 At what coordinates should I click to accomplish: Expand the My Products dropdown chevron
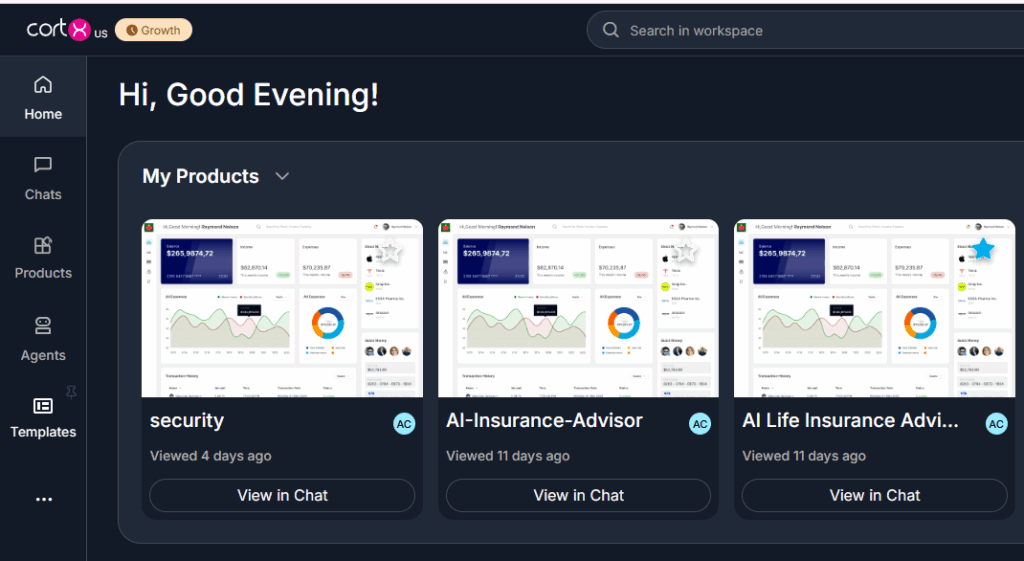[282, 176]
